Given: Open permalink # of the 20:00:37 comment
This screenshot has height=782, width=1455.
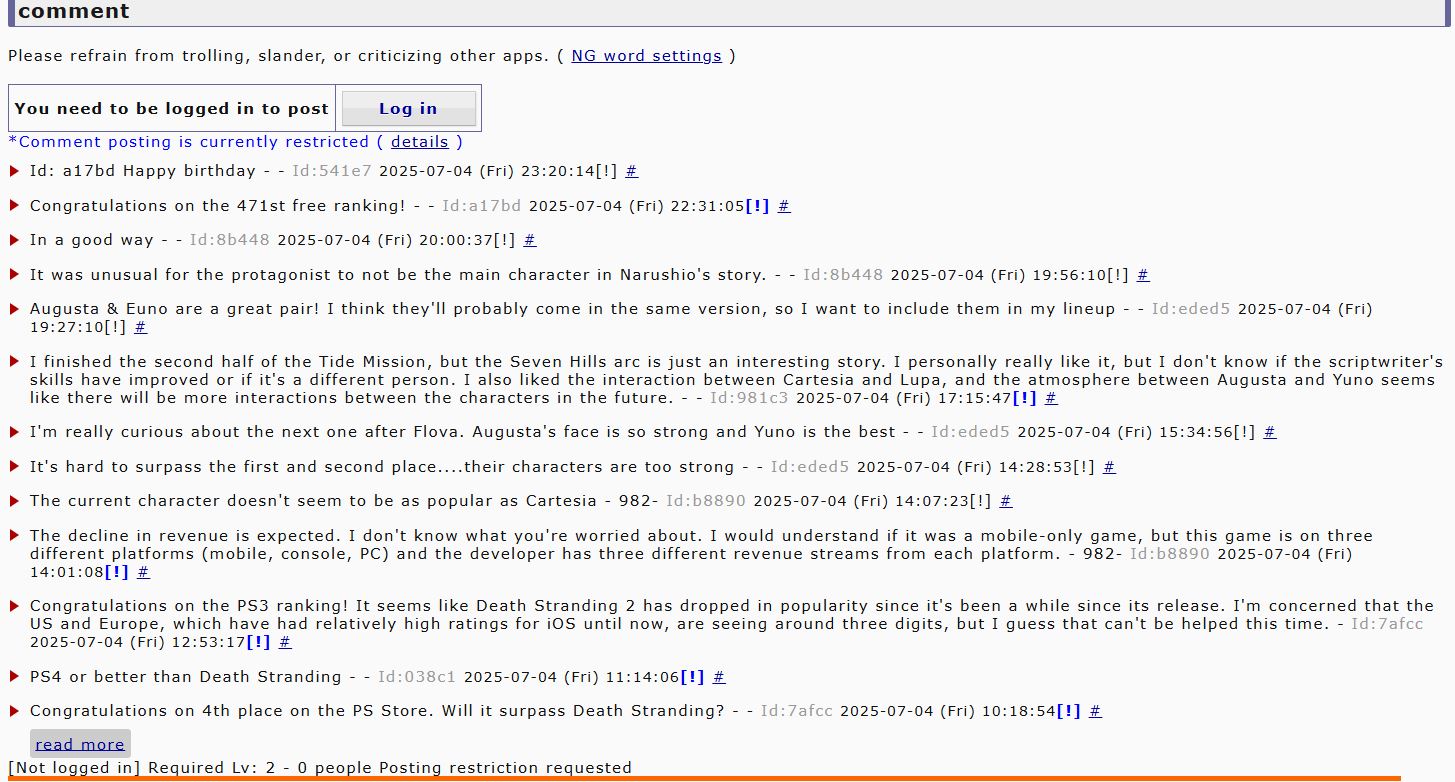Looking at the screenshot, I should tap(530, 240).
